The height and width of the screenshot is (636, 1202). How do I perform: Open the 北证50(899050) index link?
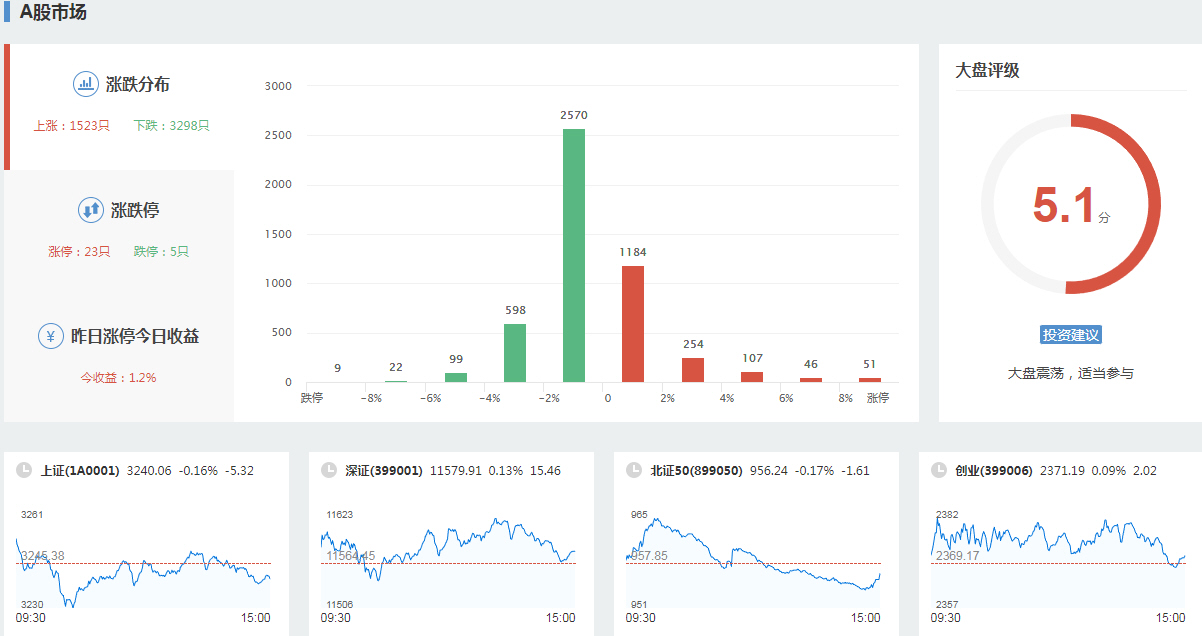pyautogui.click(x=696, y=470)
